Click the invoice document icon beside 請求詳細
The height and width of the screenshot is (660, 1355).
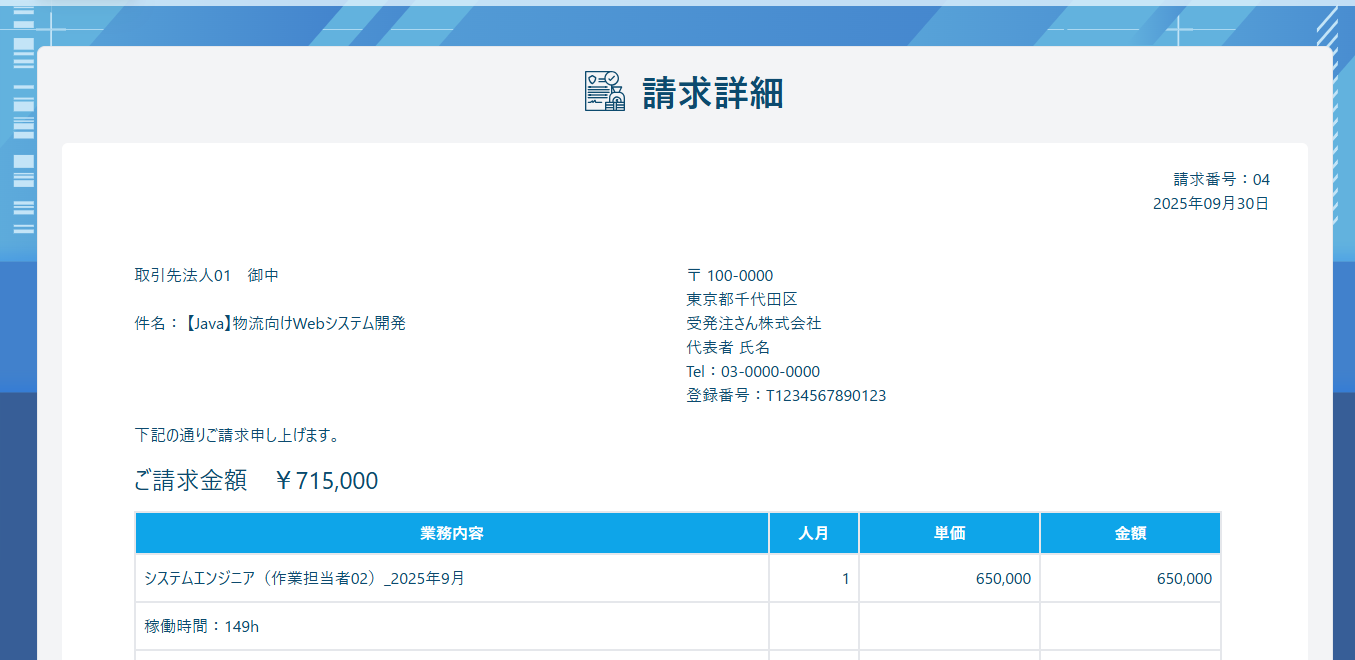pos(605,92)
